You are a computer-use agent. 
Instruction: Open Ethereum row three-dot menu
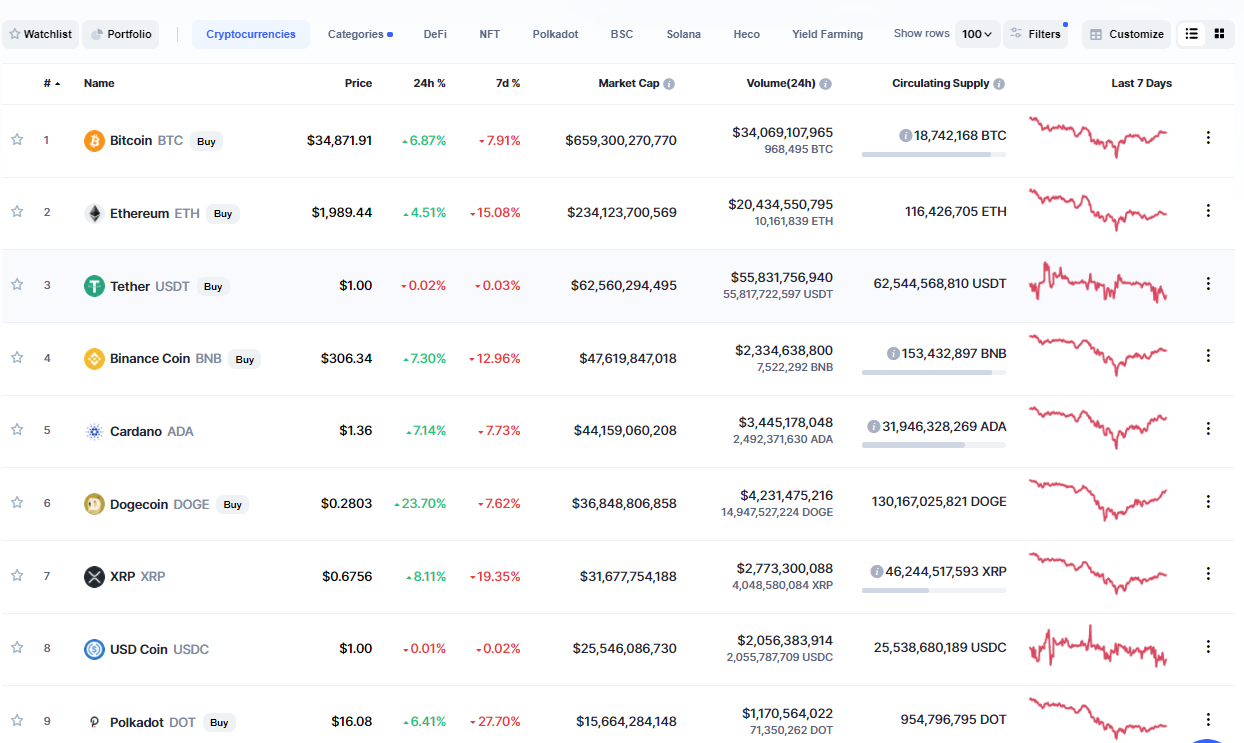[x=1208, y=211]
